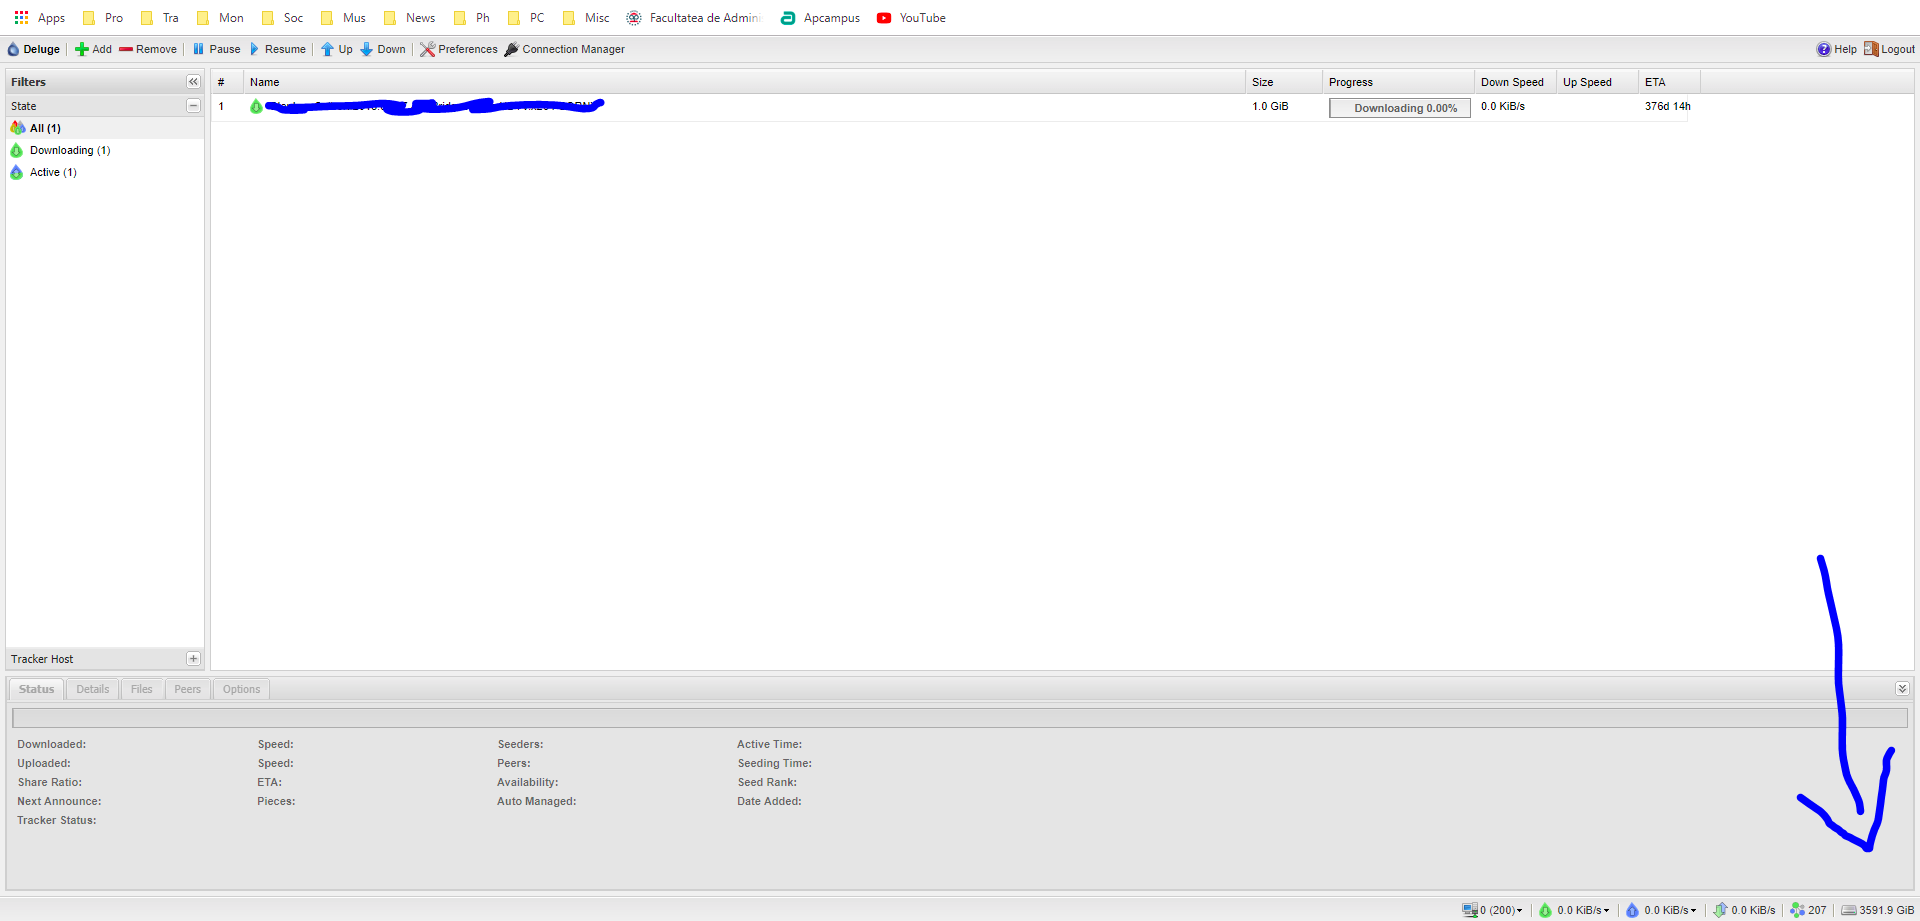Open the Mus bookmarks folder

(343, 18)
